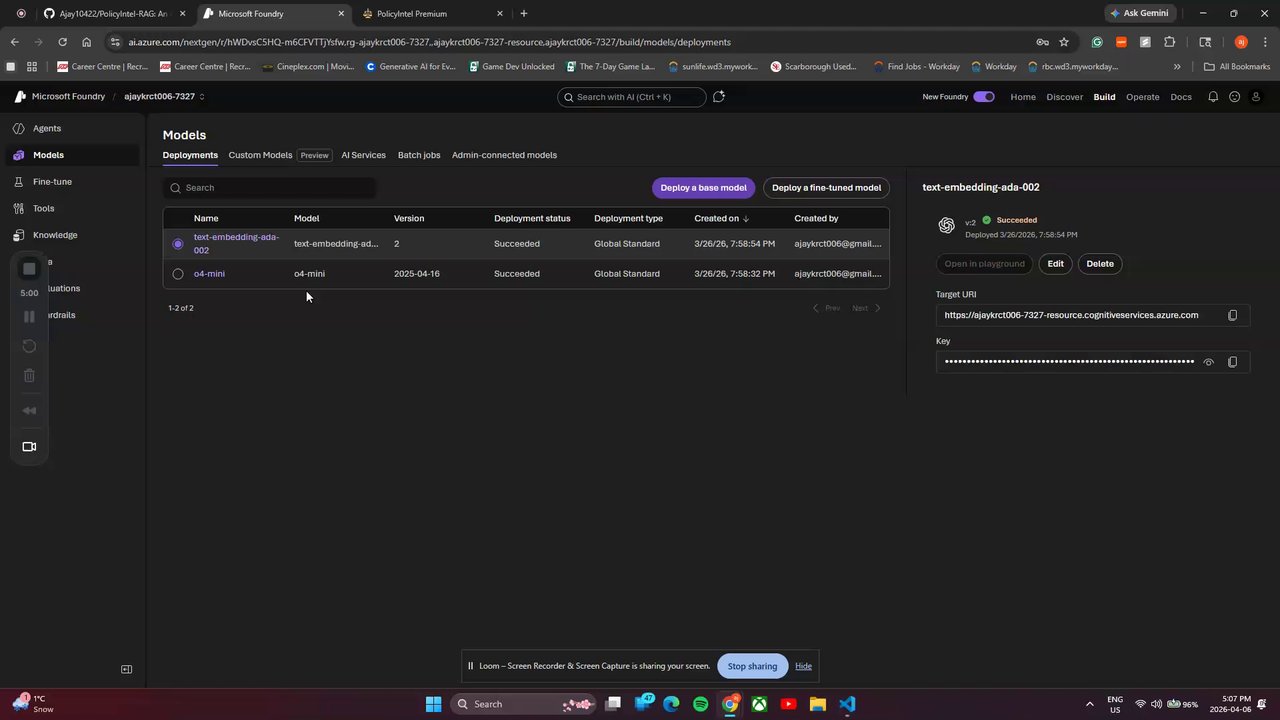This screenshot has height=720, width=1280.
Task: Toggle the Loom camera icon
Action: [29, 447]
